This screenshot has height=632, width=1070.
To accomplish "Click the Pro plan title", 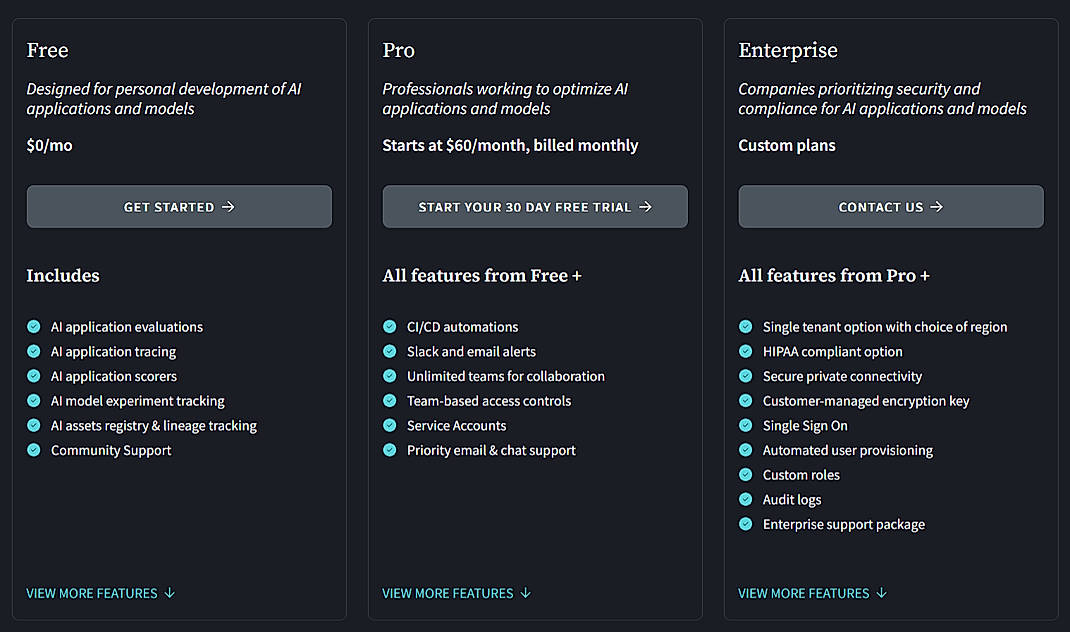I will point(399,50).
